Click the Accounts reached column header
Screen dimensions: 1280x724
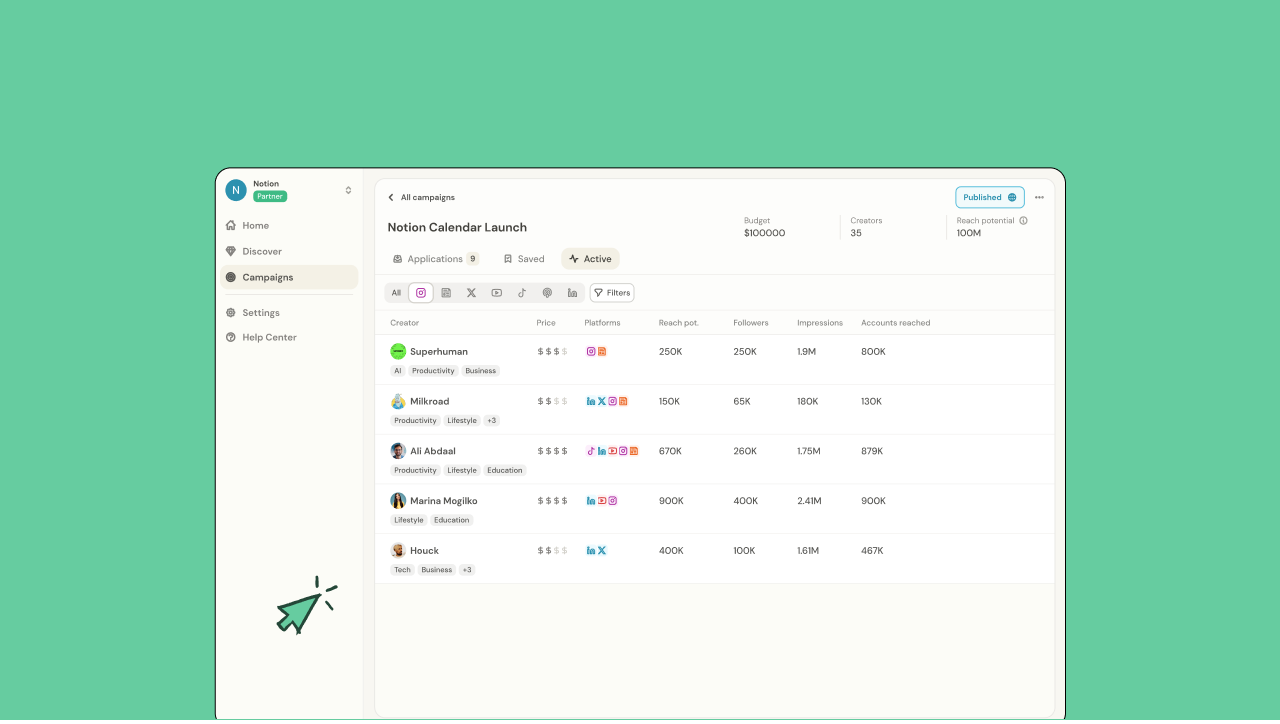pos(896,323)
